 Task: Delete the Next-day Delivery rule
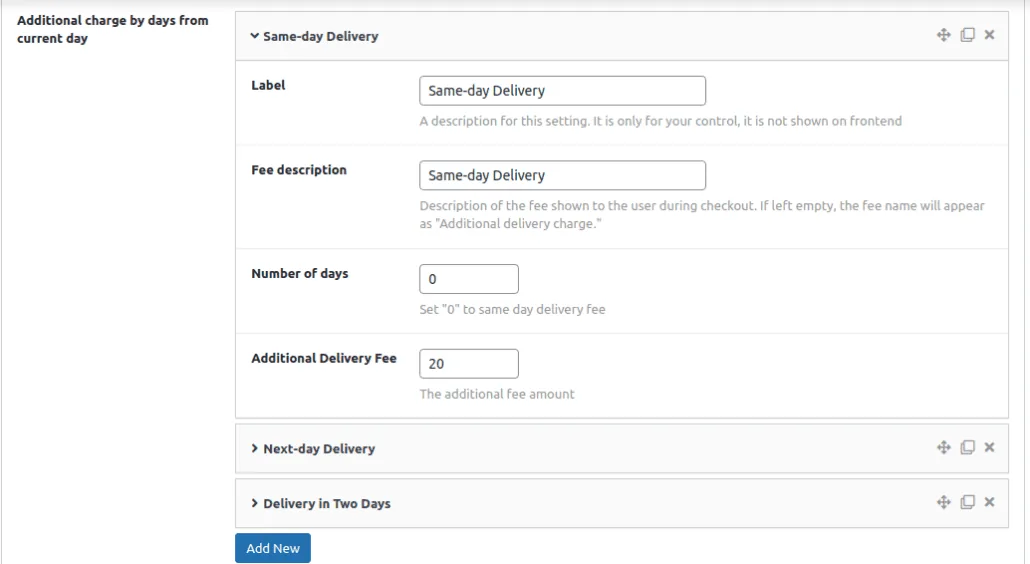[989, 447]
